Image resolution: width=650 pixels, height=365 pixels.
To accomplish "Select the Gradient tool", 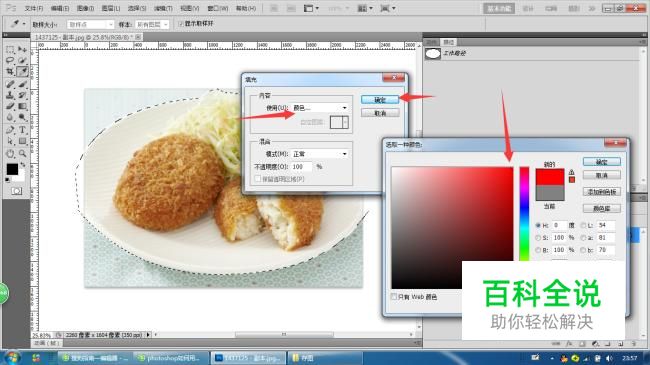I will coord(22,107).
